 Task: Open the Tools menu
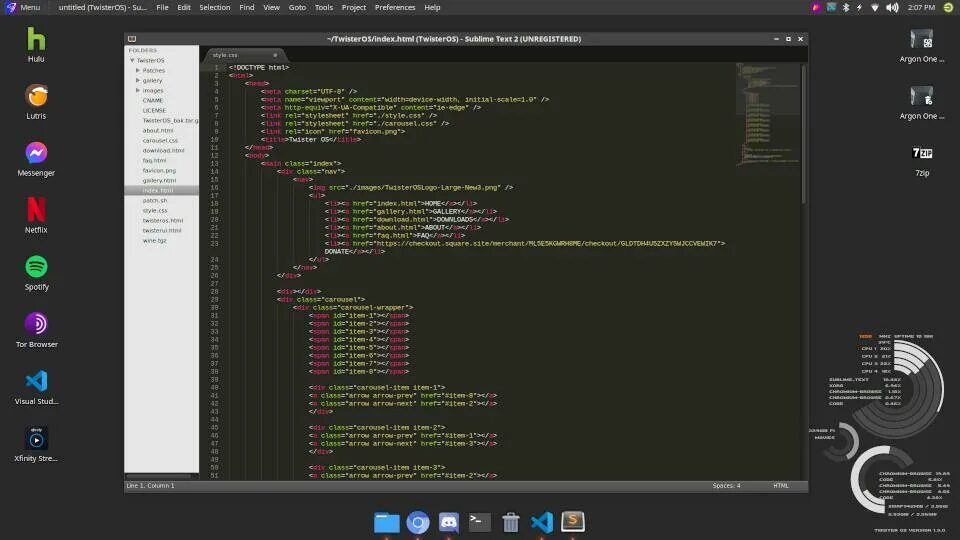(323, 7)
